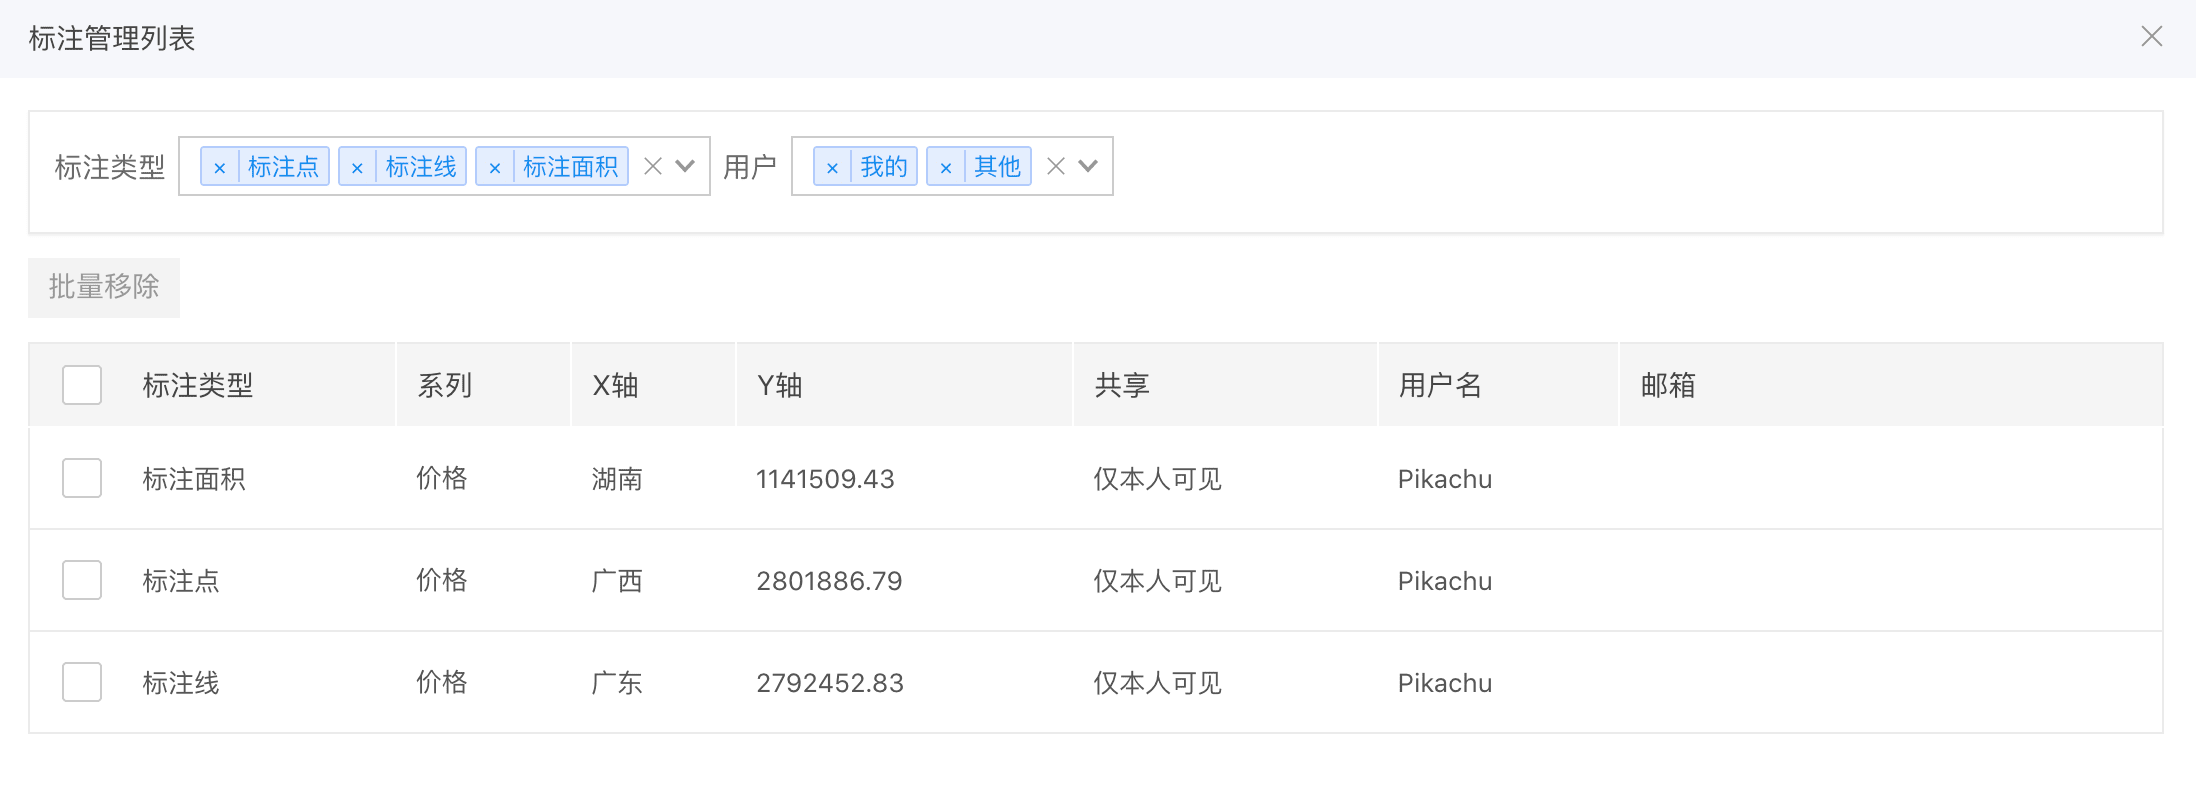The image size is (2196, 794).
Task: Expand the 标注类型 dropdown arrow
Action: 686,166
